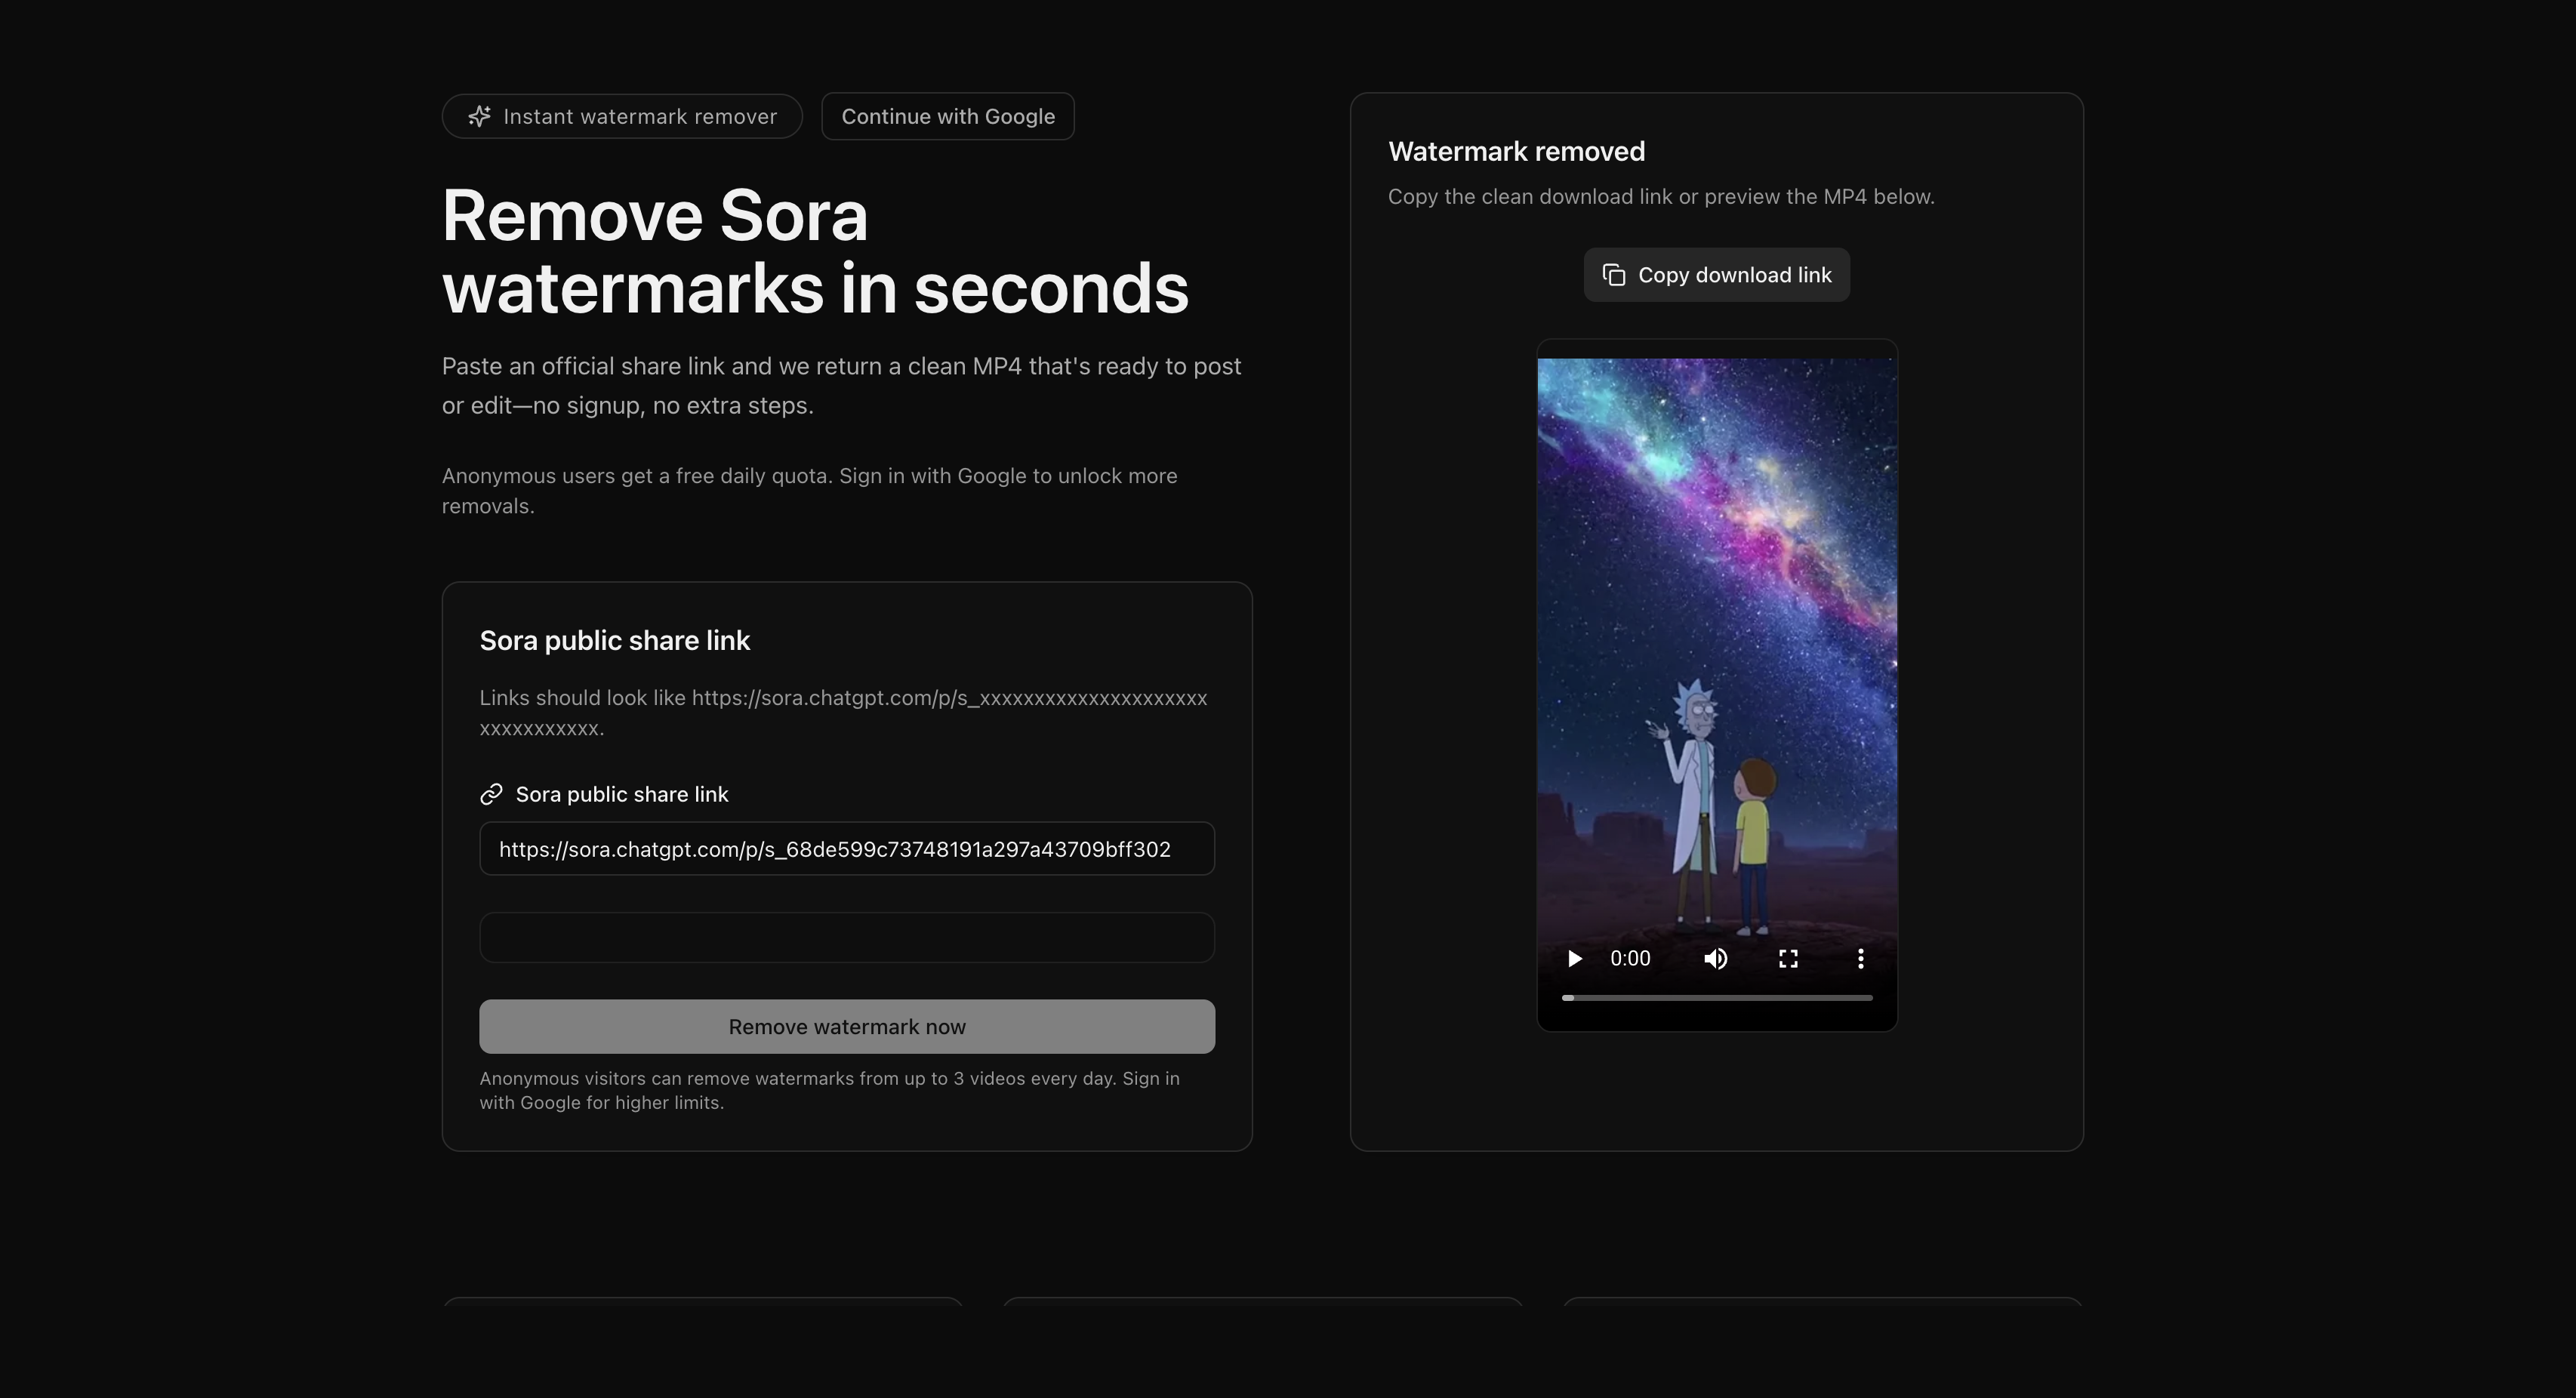Screen dimensions: 2576x1398
Task: Click the Instant watermark remover badge text
Action: (x=640, y=117)
